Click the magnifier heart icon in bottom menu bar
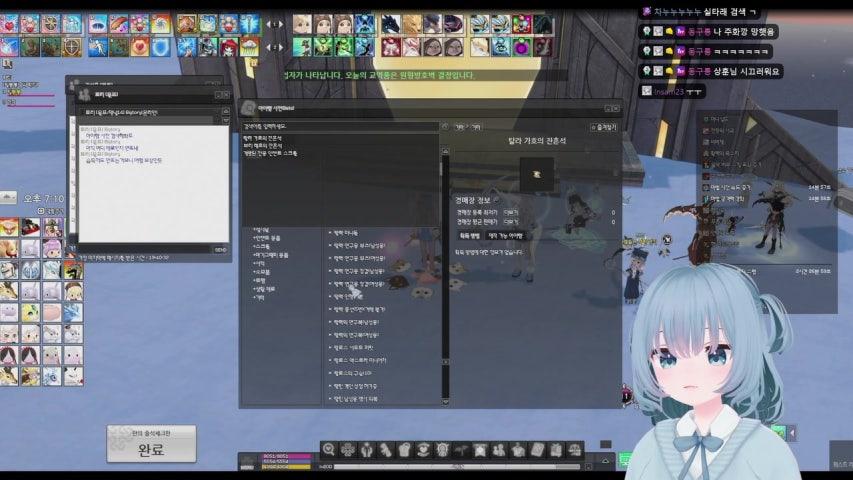 click(x=329, y=450)
